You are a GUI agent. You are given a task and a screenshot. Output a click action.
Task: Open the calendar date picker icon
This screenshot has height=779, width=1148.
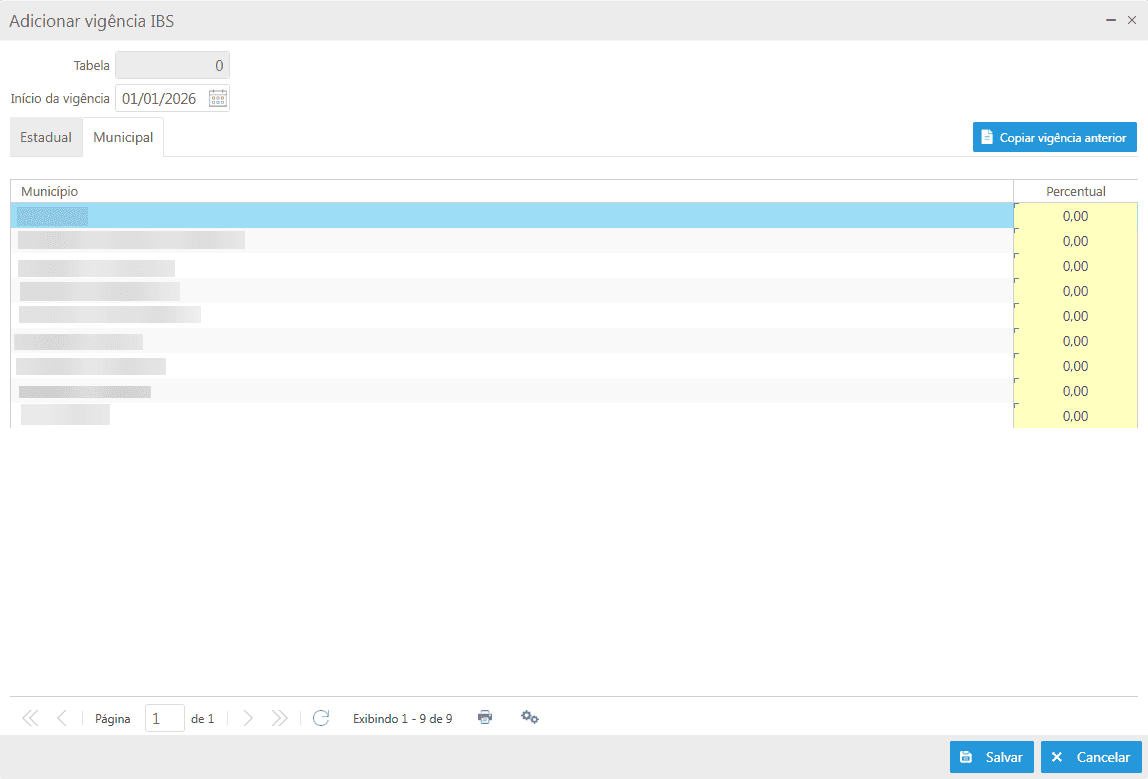(218, 98)
